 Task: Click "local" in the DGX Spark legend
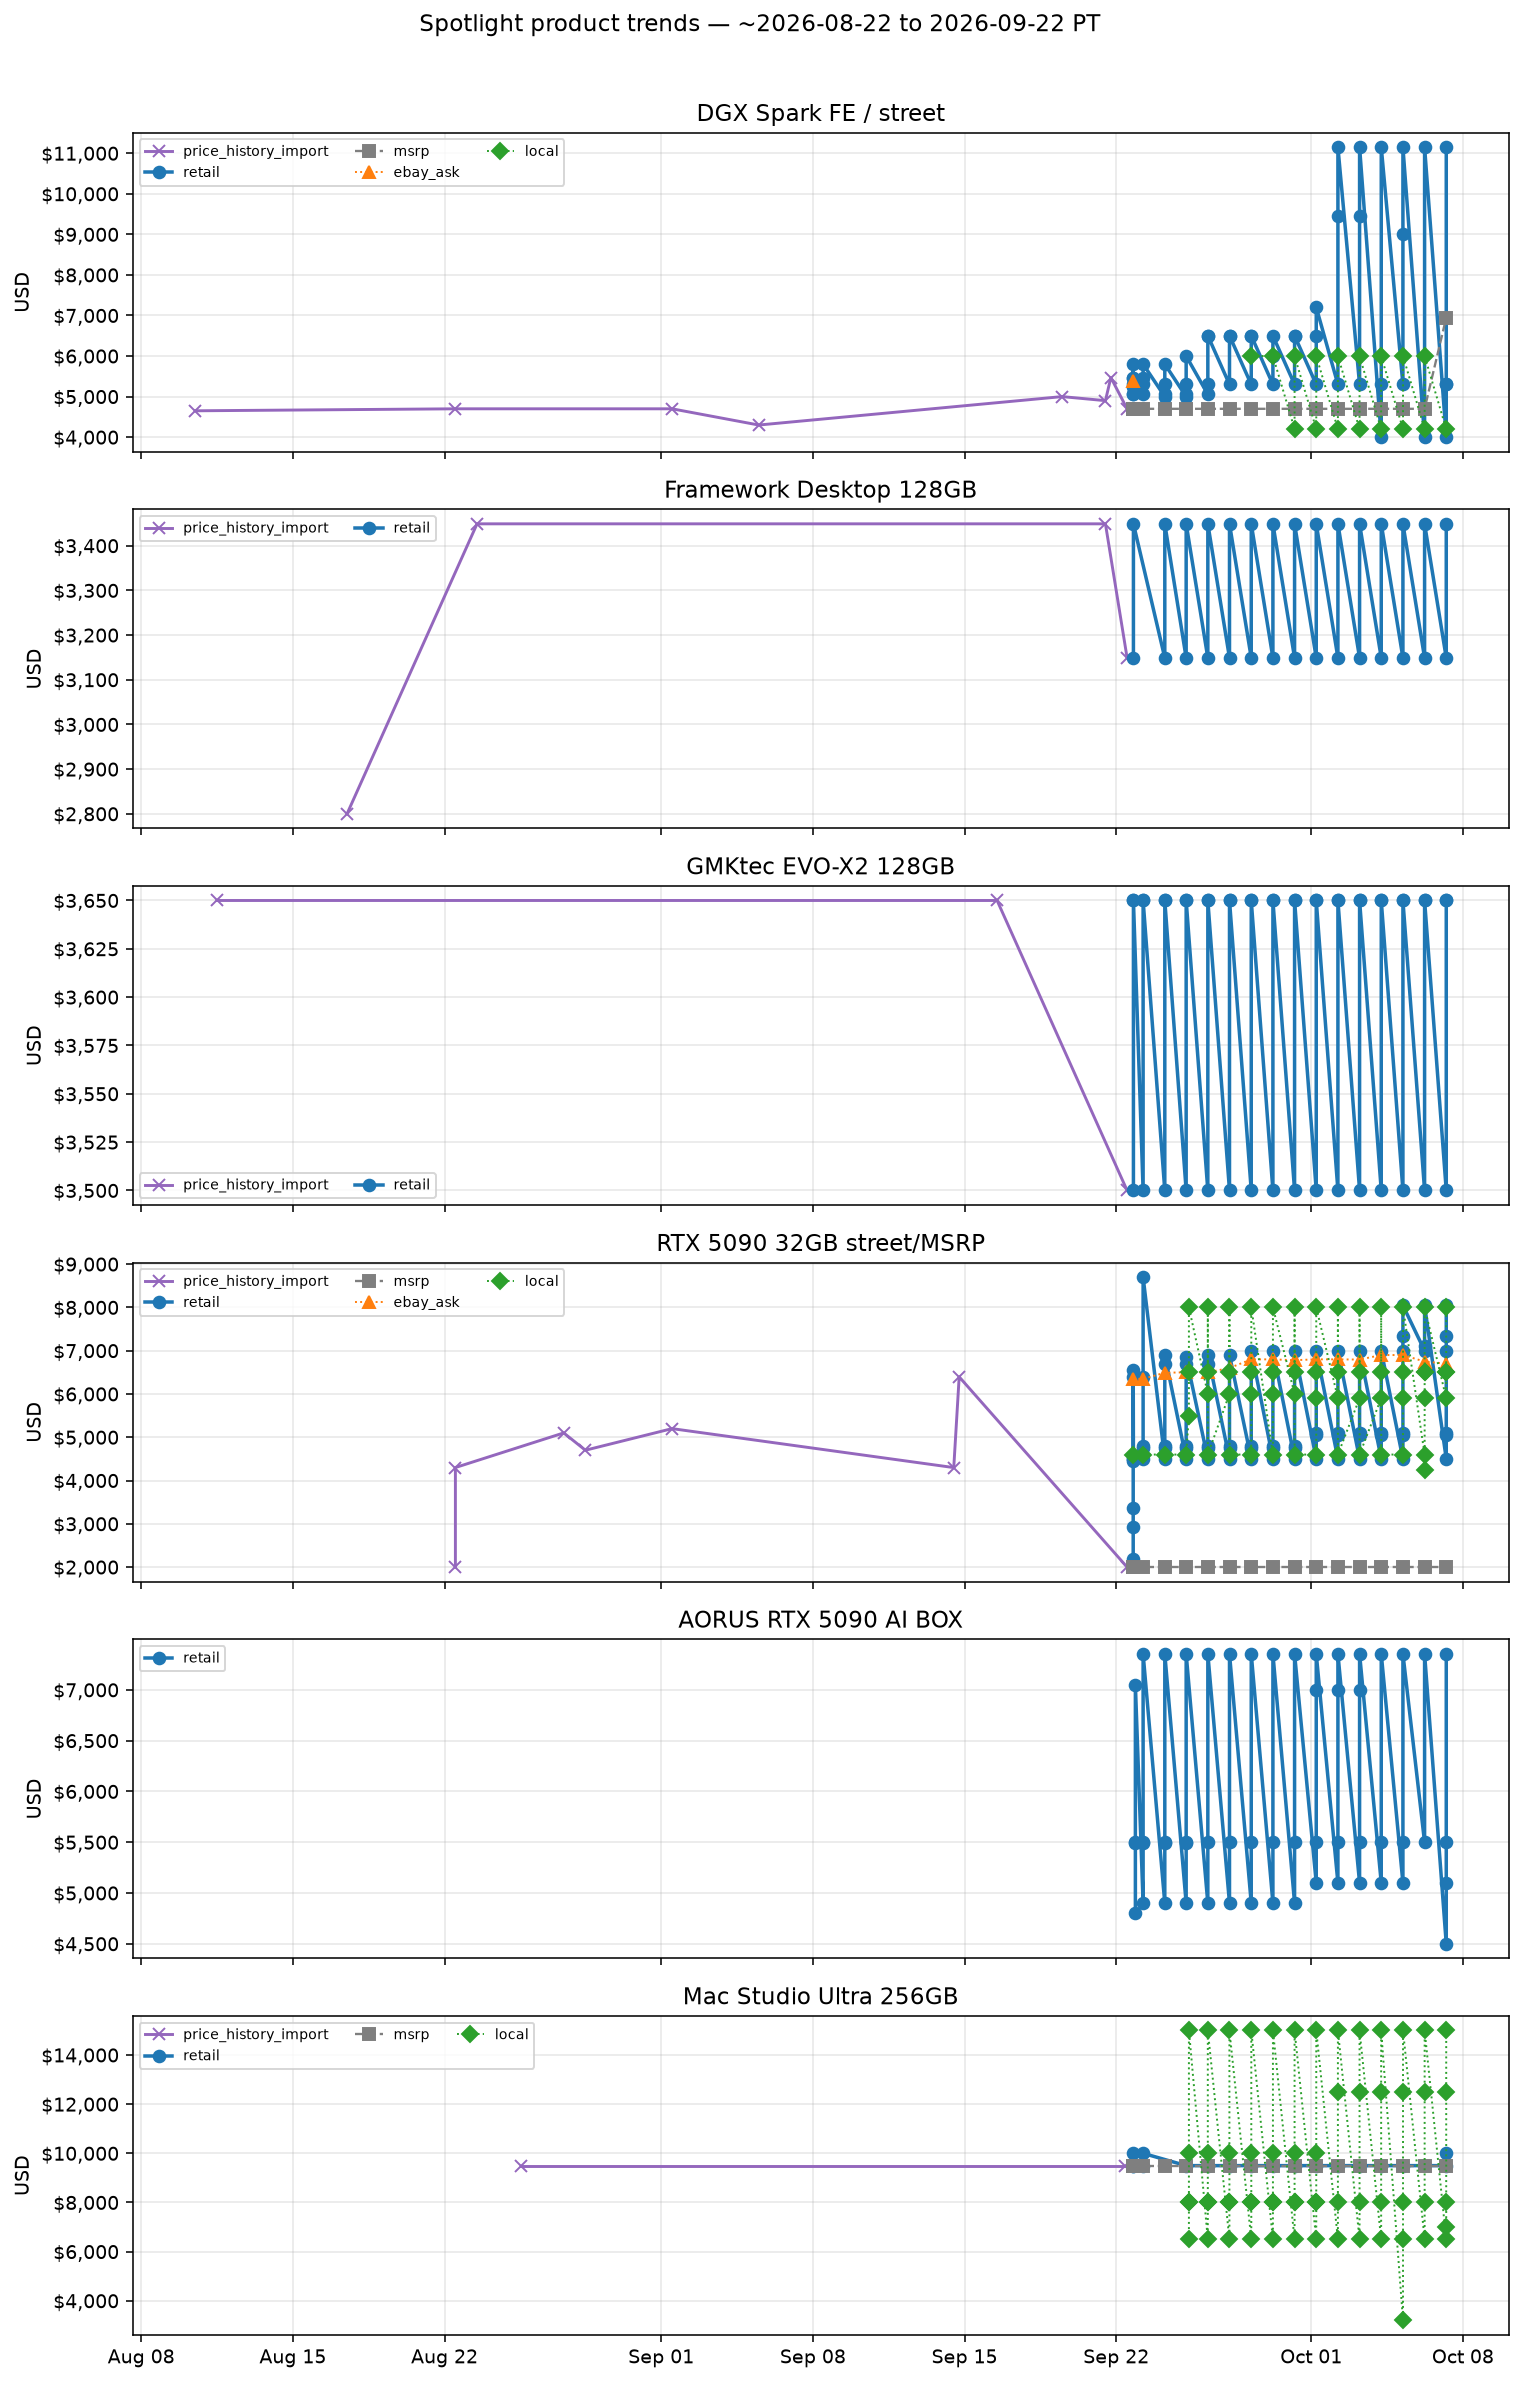[541, 151]
